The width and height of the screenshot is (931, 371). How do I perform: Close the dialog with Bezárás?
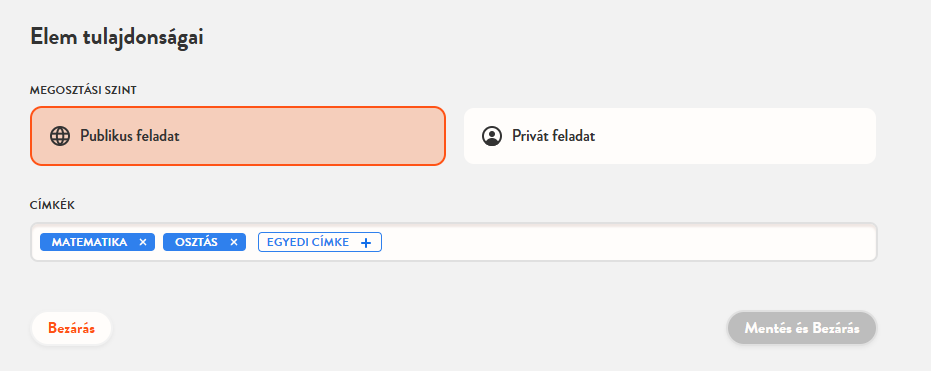click(71, 328)
